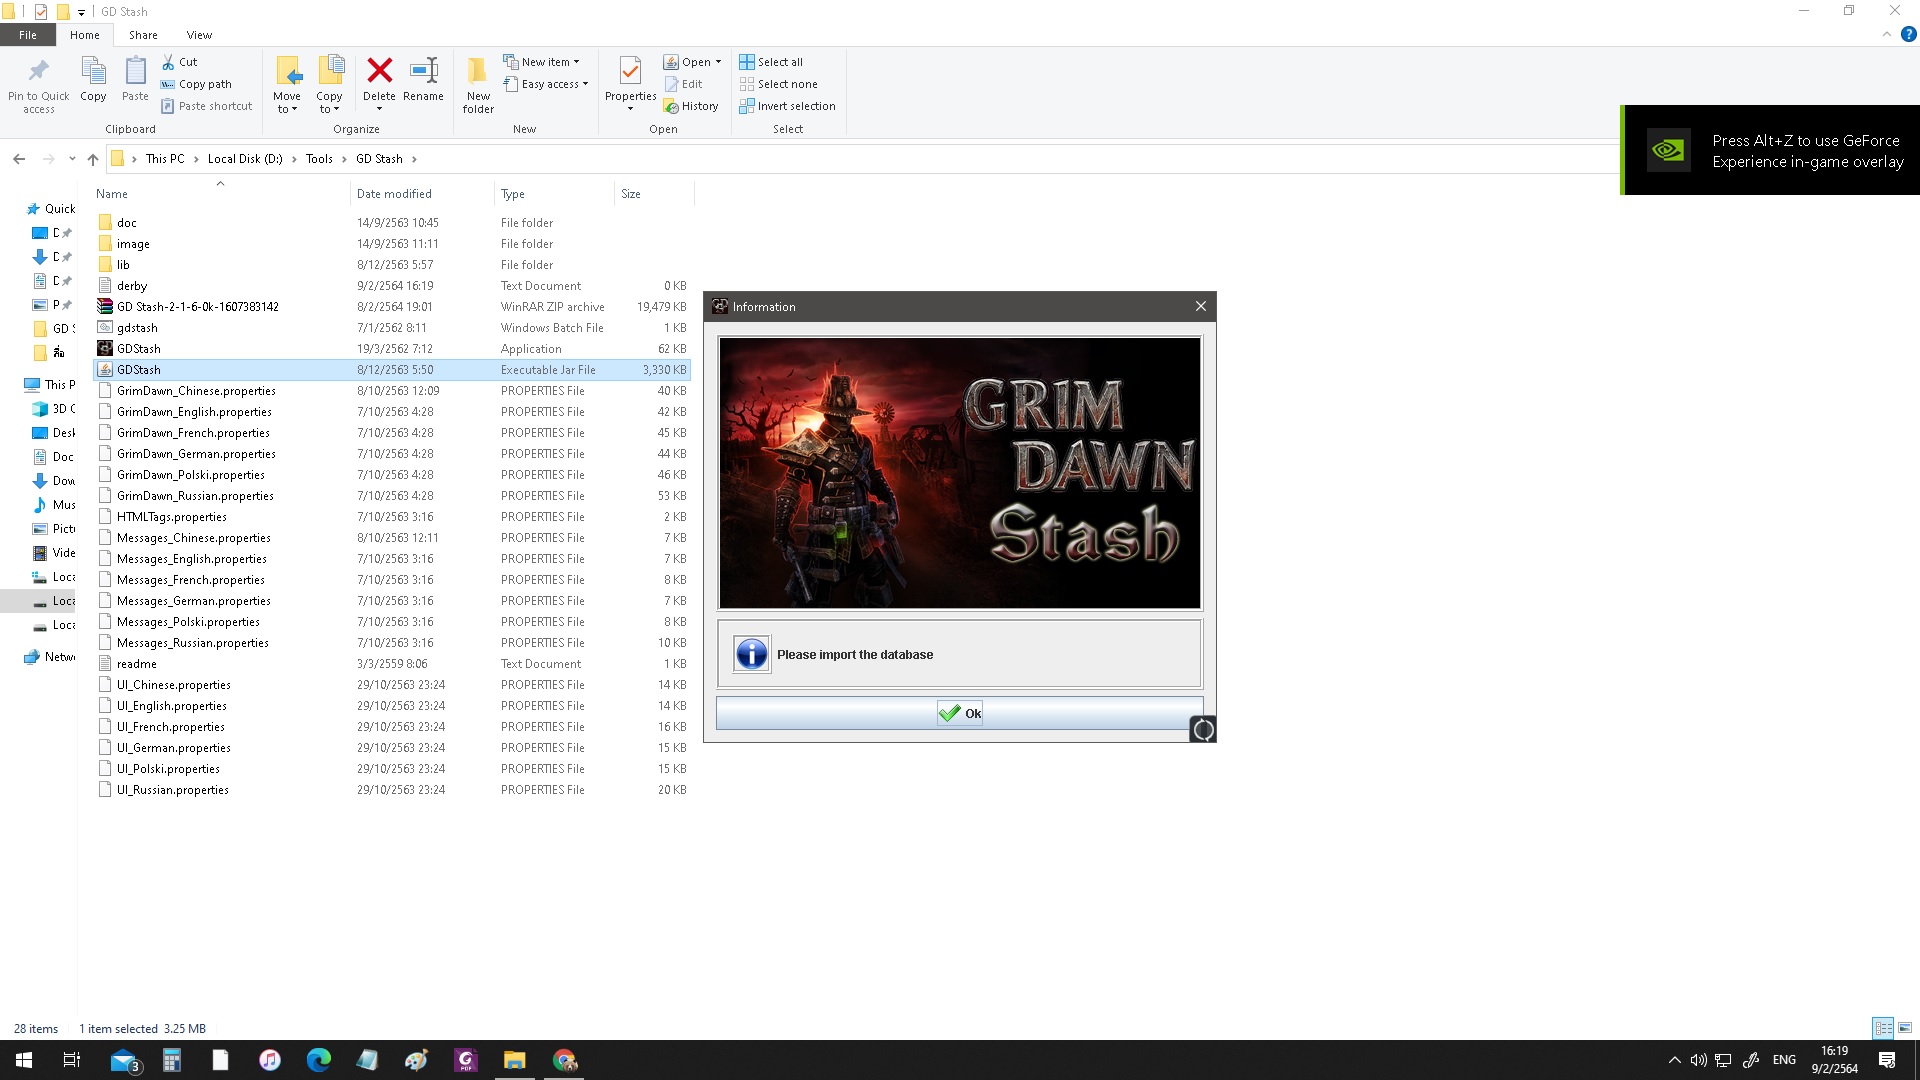Click Ok in Information dialog
1920x1080 pixels.
pyautogui.click(x=959, y=713)
